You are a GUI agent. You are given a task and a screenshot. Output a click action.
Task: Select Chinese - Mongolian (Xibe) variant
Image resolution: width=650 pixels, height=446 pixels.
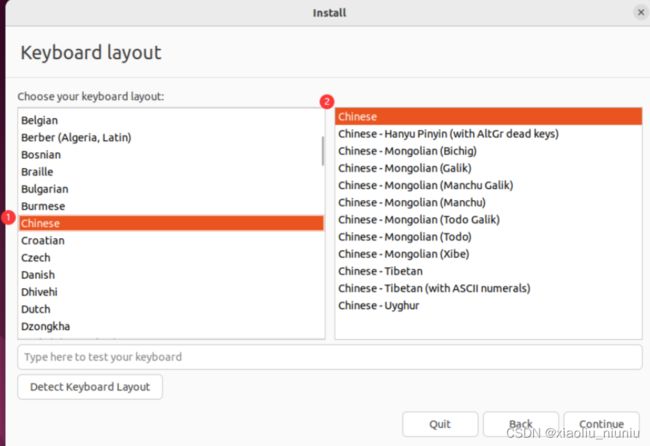pyautogui.click(x=488, y=254)
